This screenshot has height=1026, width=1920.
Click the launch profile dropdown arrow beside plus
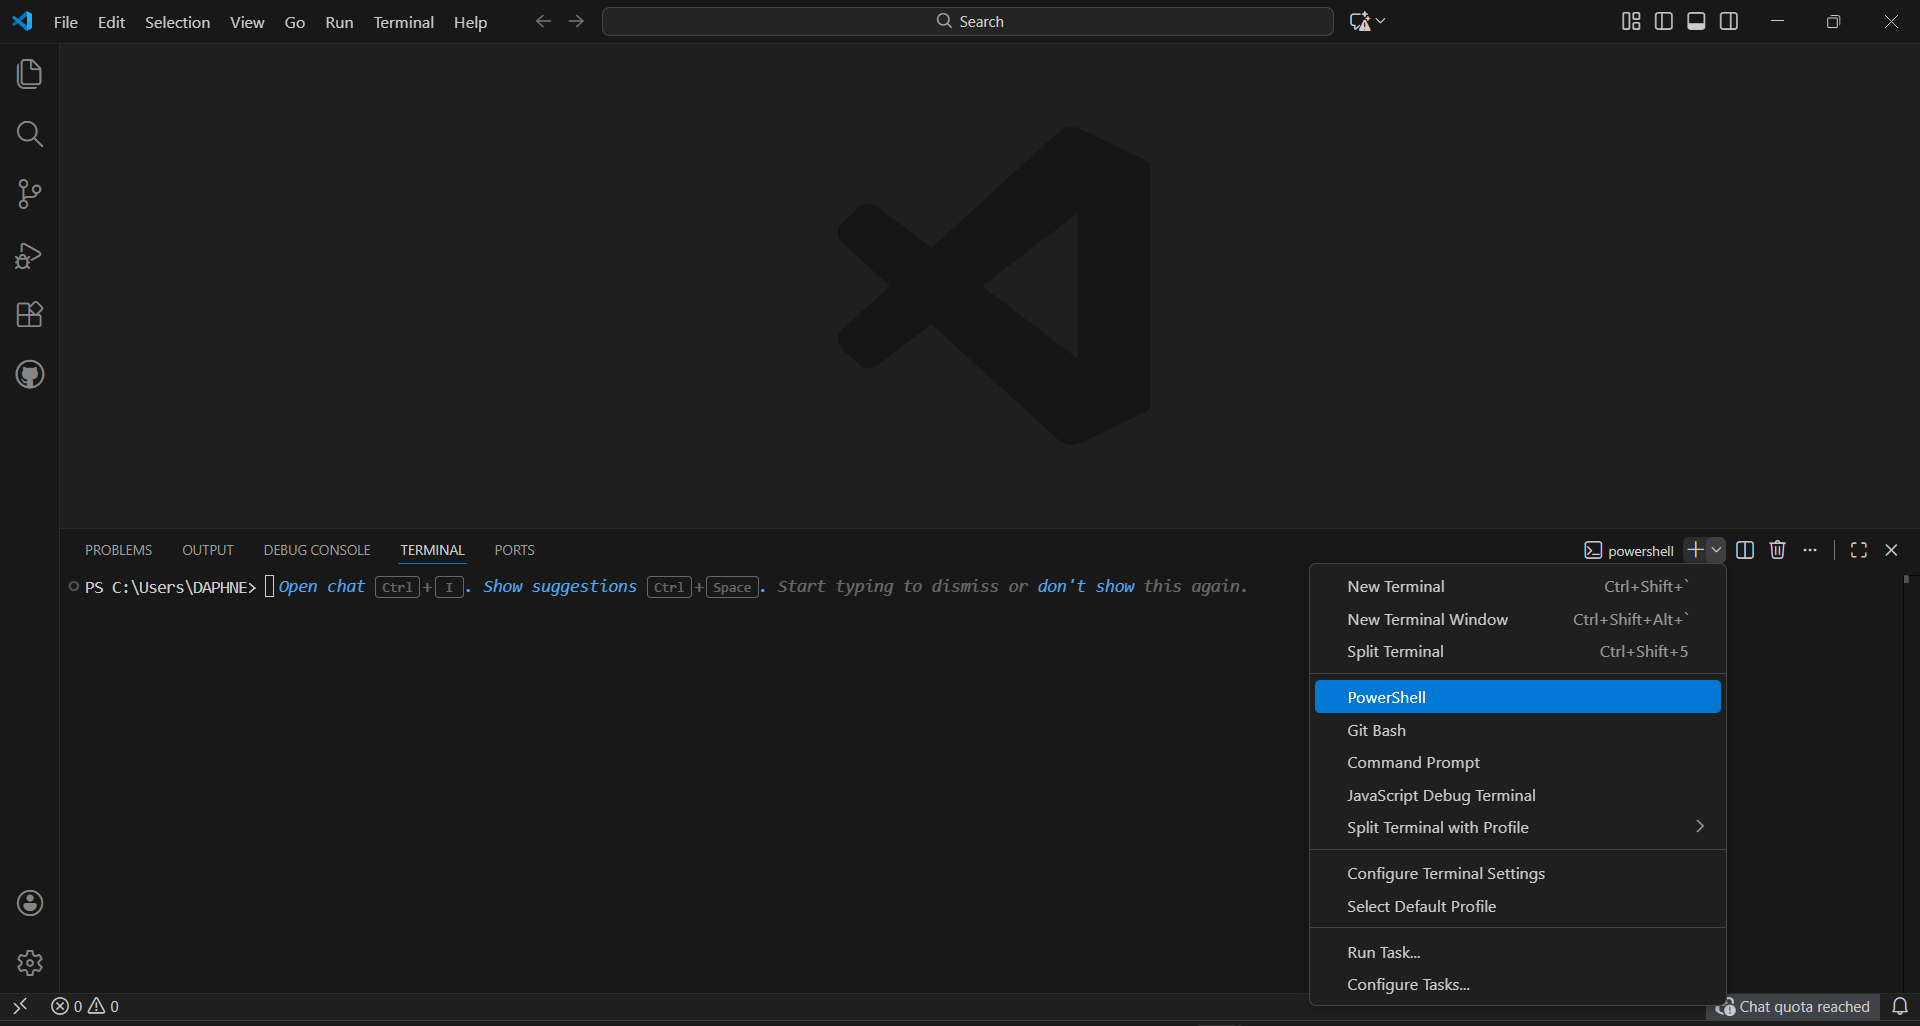(x=1716, y=550)
